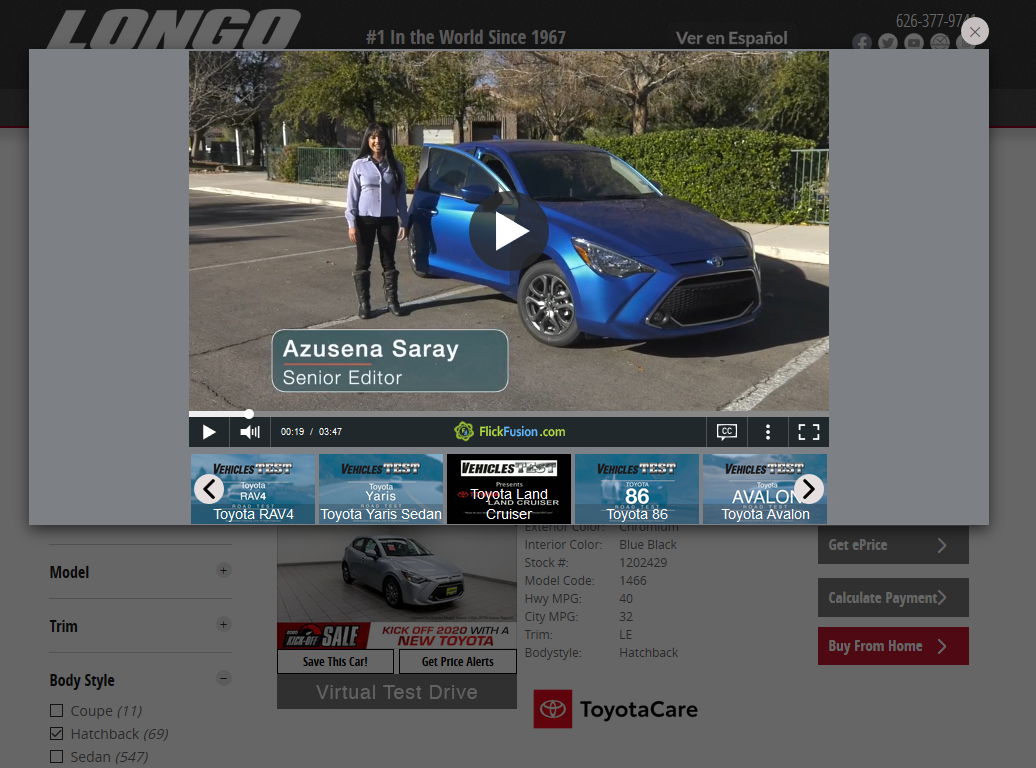Open the Virtual Test Drive button
The width and height of the screenshot is (1036, 768).
396,692
